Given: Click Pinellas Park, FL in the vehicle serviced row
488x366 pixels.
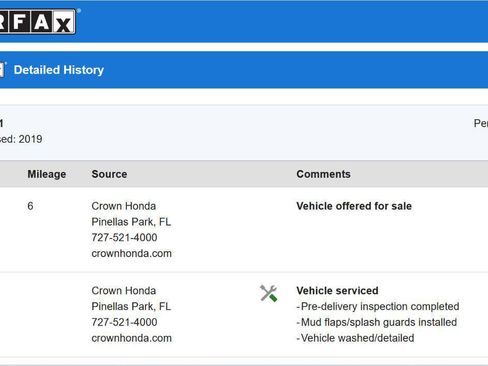Looking at the screenshot, I should [131, 306].
